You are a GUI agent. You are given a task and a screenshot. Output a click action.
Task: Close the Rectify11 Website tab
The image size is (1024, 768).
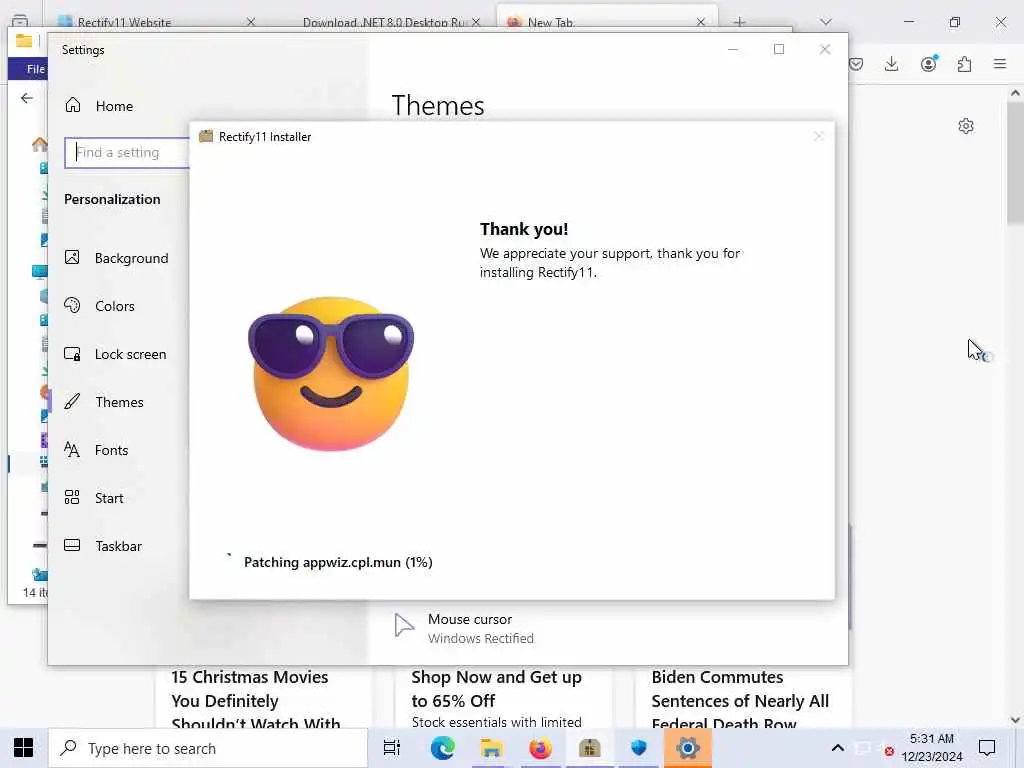pos(251,22)
